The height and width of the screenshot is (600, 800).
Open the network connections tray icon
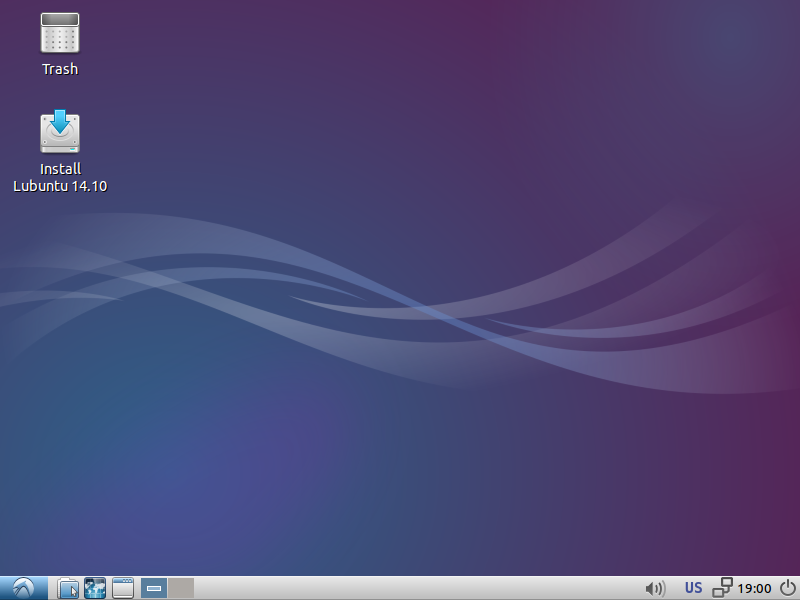pyautogui.click(x=722, y=588)
